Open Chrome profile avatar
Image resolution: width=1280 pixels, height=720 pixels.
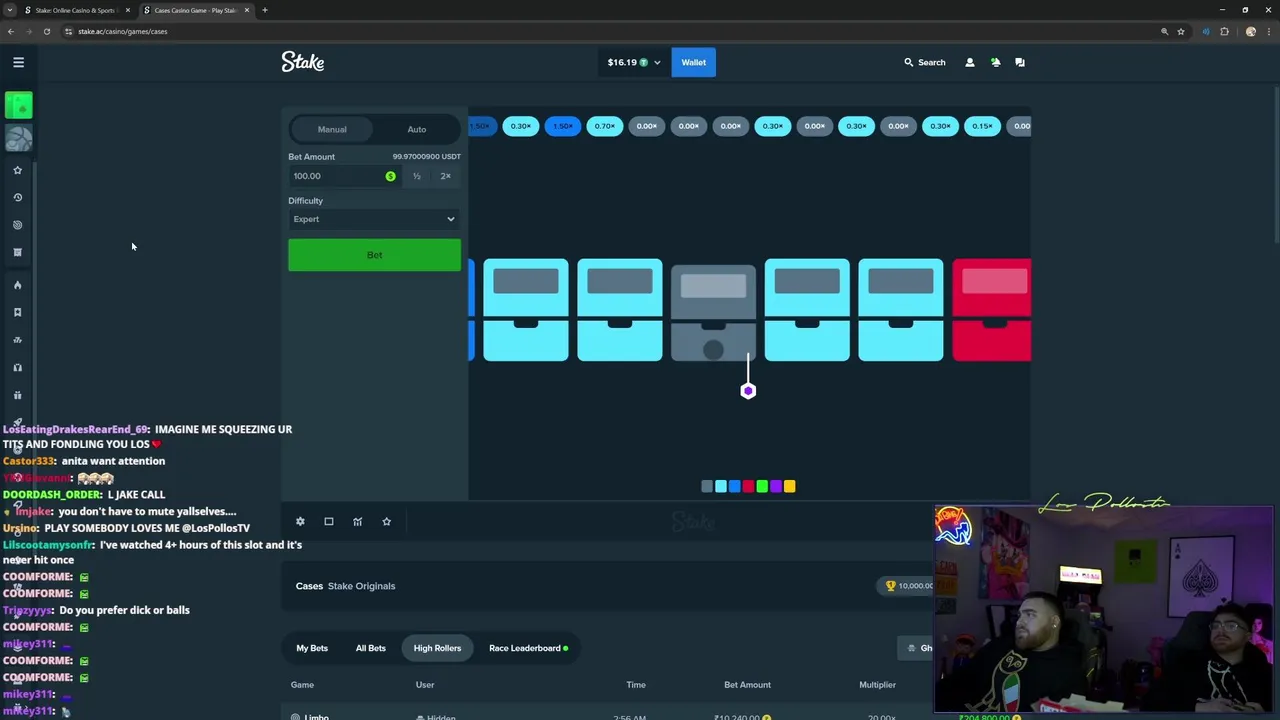pyautogui.click(x=1250, y=31)
